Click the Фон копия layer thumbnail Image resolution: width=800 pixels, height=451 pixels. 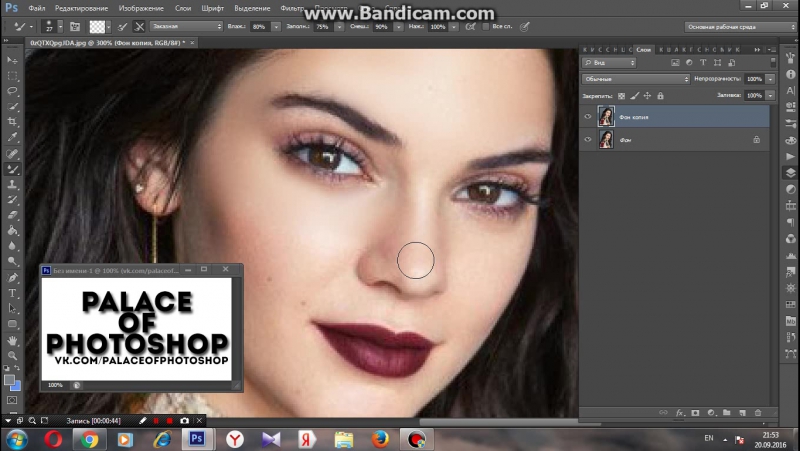[x=606, y=117]
